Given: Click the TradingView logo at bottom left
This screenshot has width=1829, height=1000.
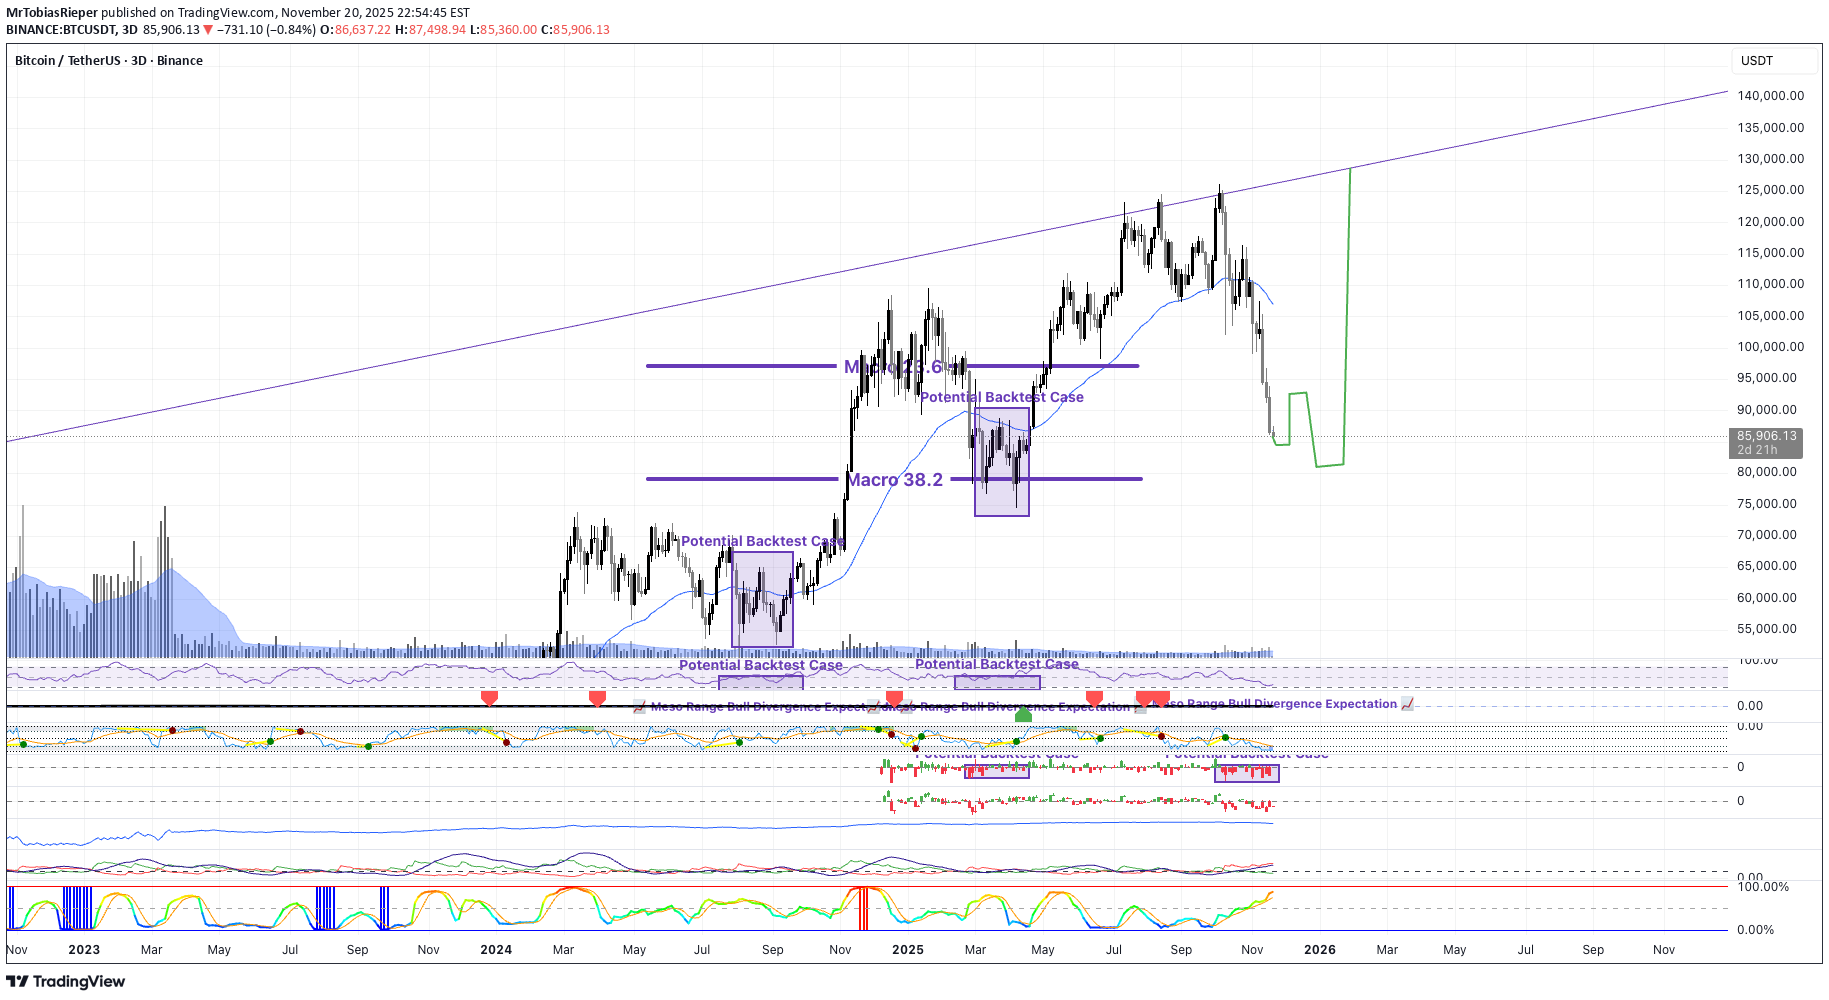Looking at the screenshot, I should [67, 982].
